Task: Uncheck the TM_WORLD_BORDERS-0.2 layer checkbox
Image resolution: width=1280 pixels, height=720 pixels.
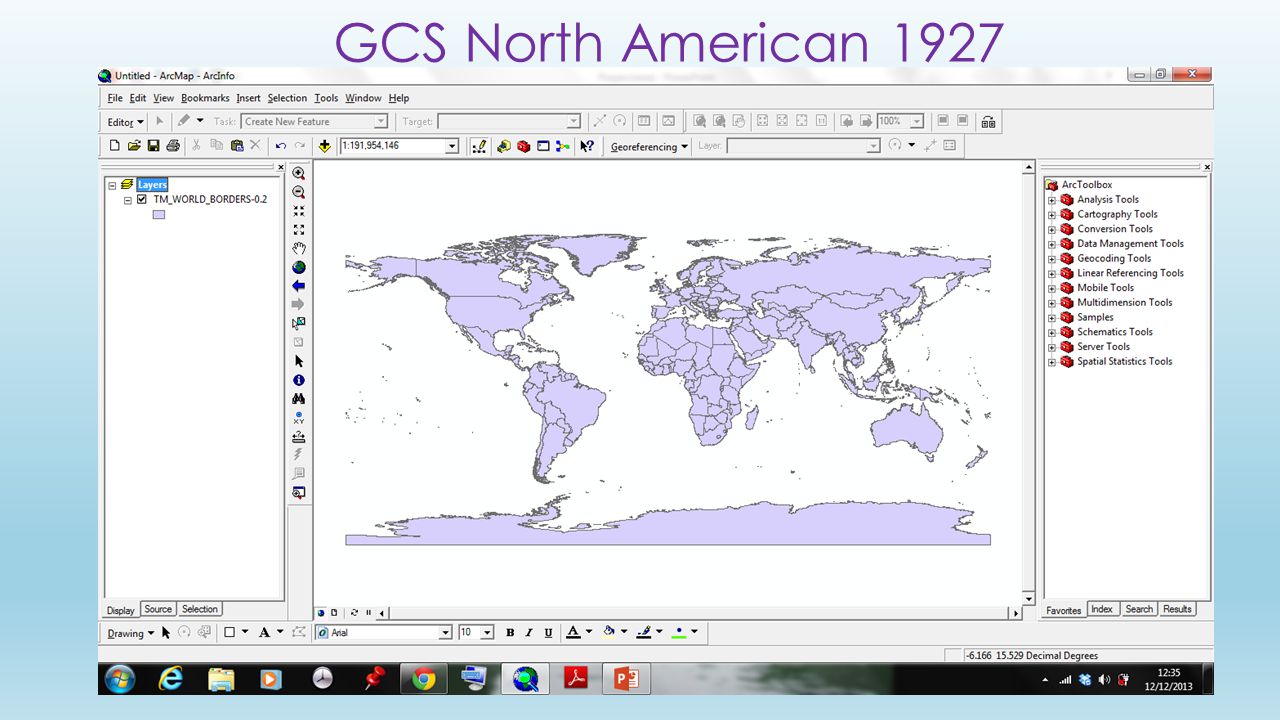Action: (x=141, y=199)
